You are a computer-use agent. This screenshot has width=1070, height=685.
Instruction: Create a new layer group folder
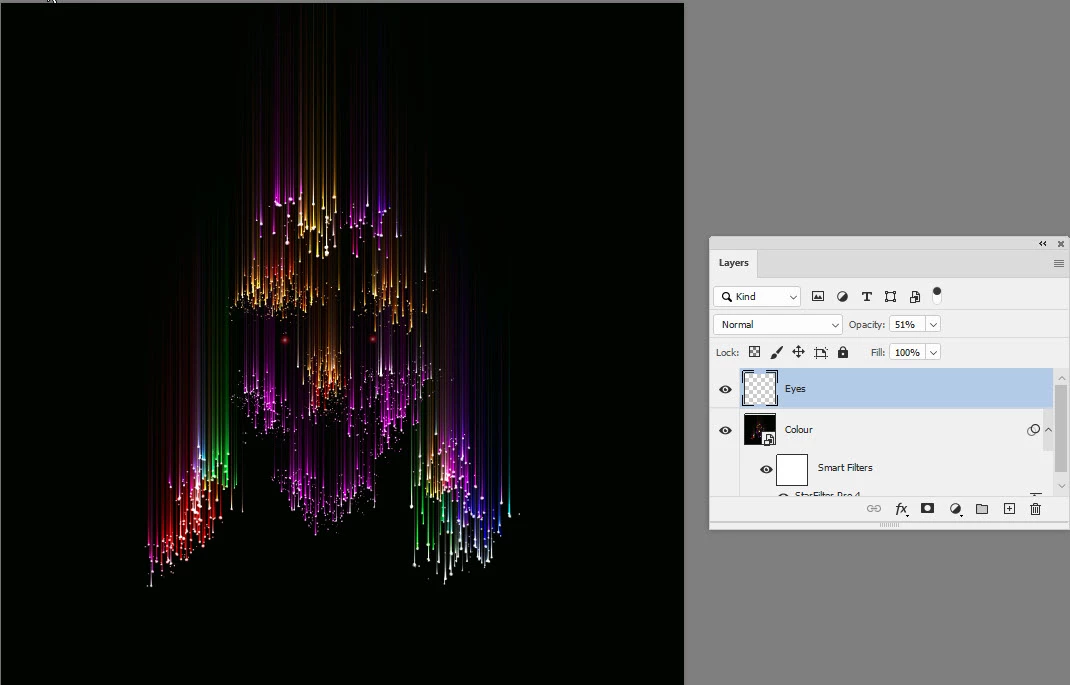click(x=982, y=508)
